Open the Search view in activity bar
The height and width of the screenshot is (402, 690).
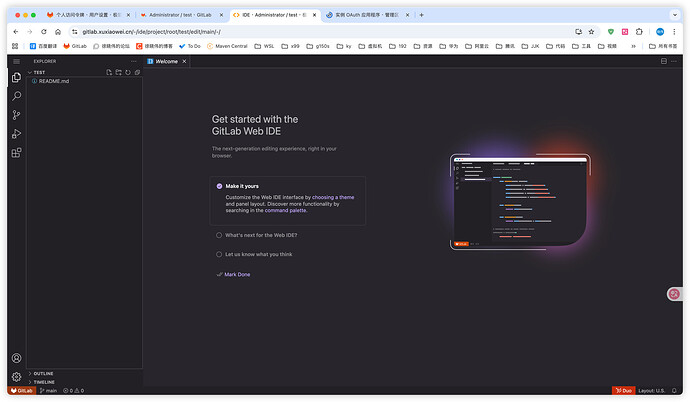click(16, 96)
